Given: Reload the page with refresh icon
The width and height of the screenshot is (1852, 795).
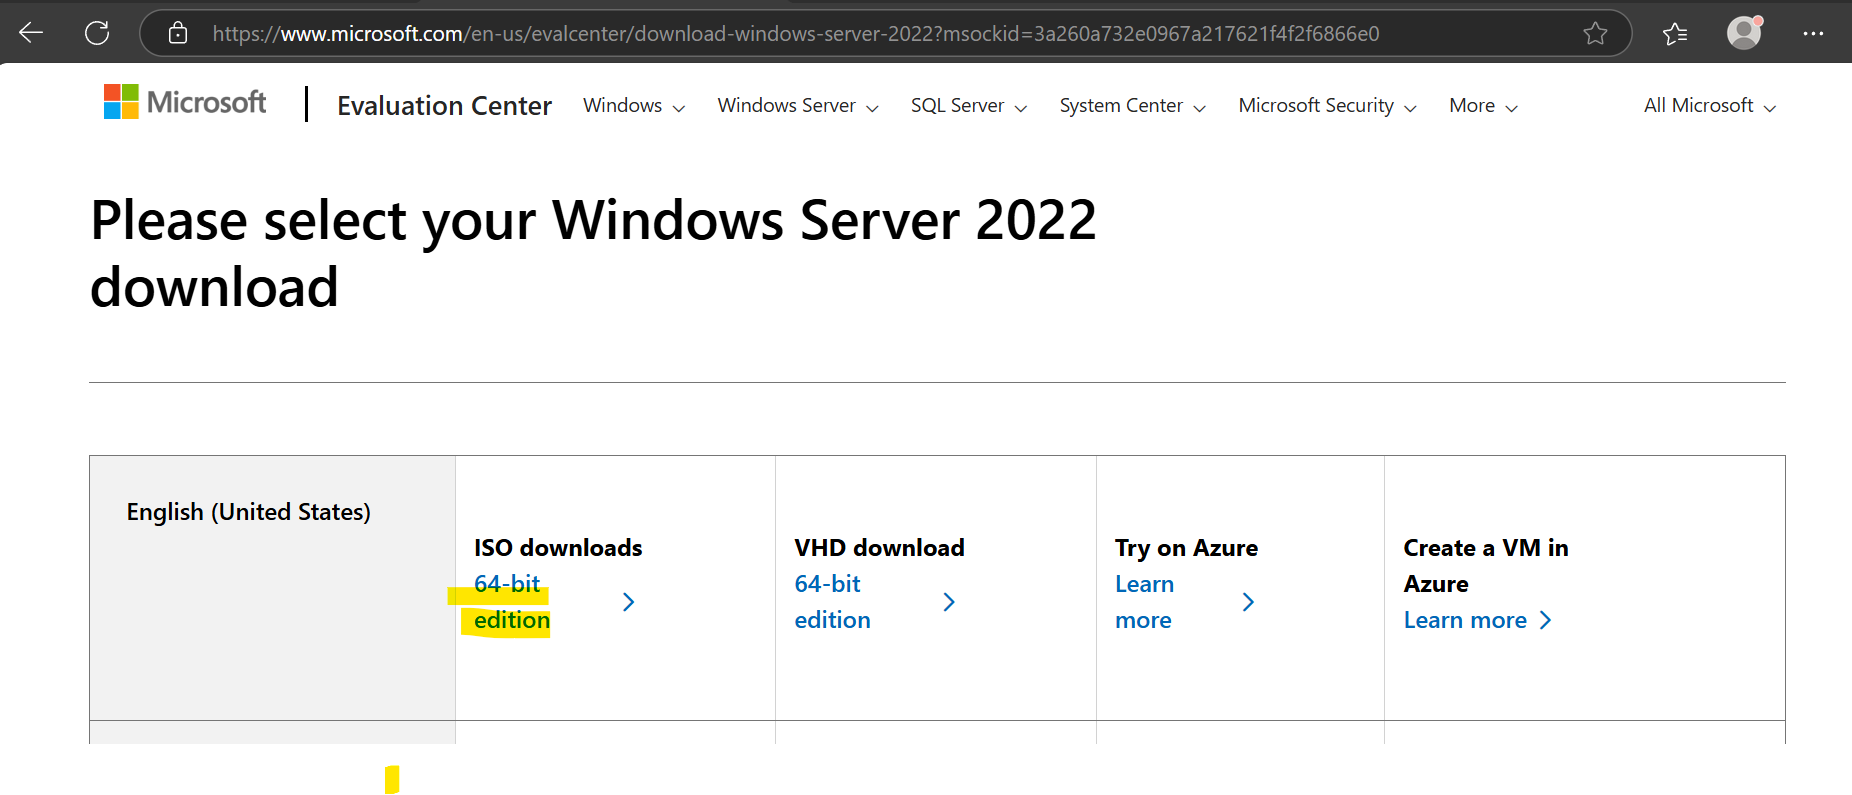Looking at the screenshot, I should [97, 33].
